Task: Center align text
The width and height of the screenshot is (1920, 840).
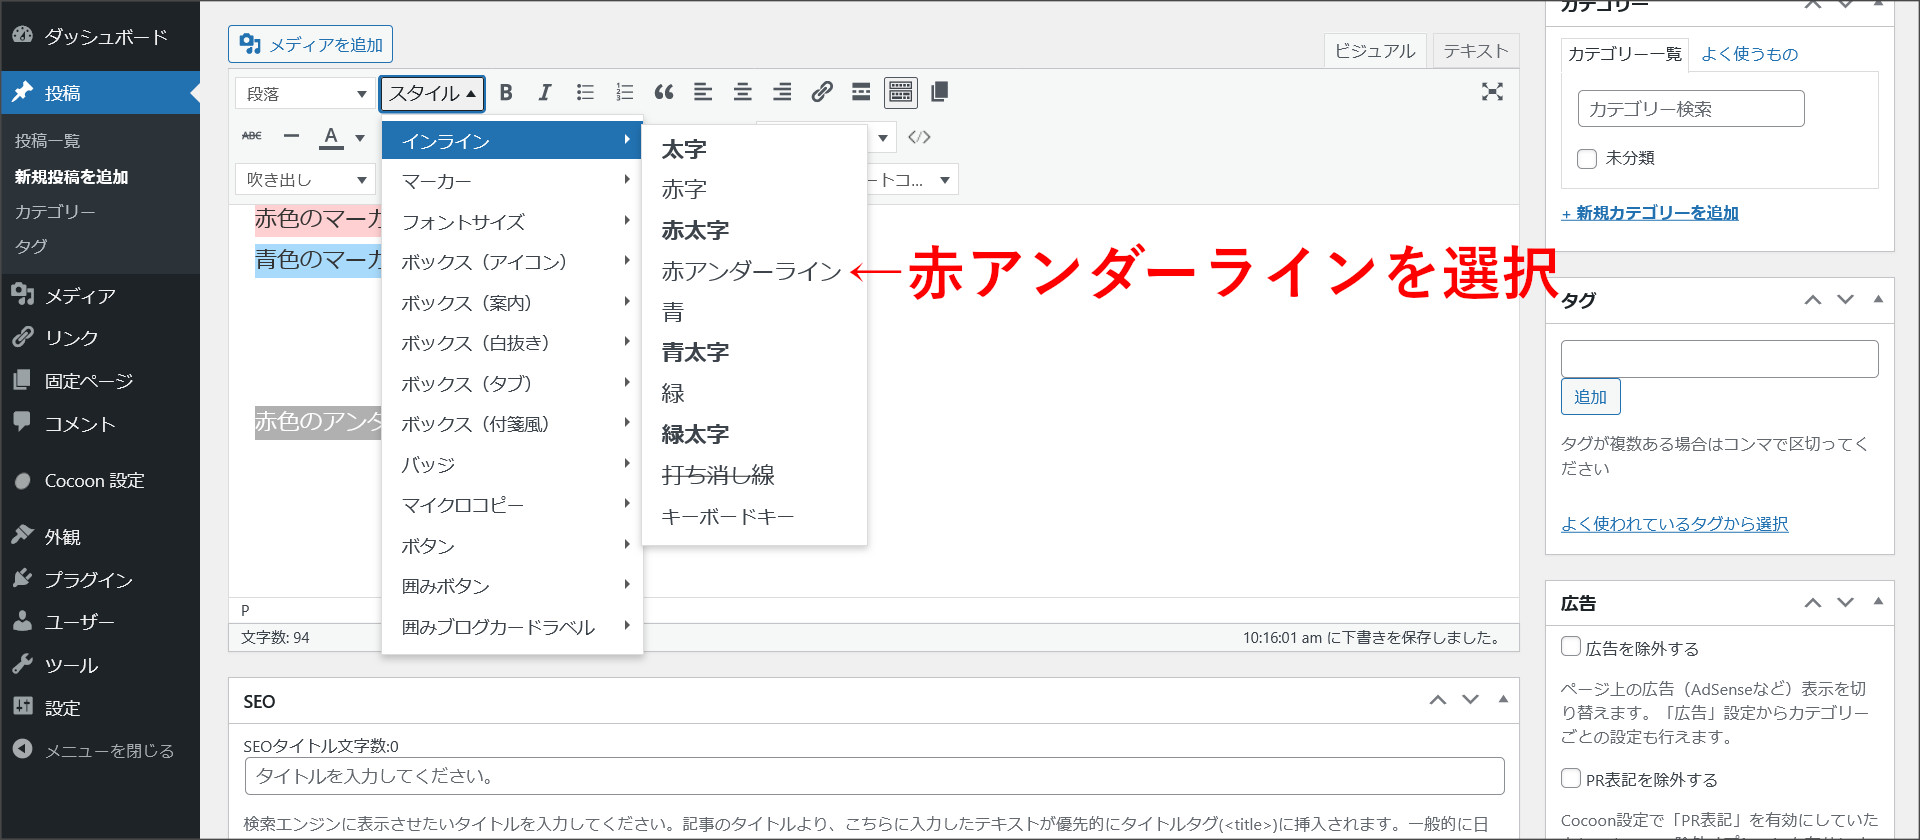Action: 743,93
